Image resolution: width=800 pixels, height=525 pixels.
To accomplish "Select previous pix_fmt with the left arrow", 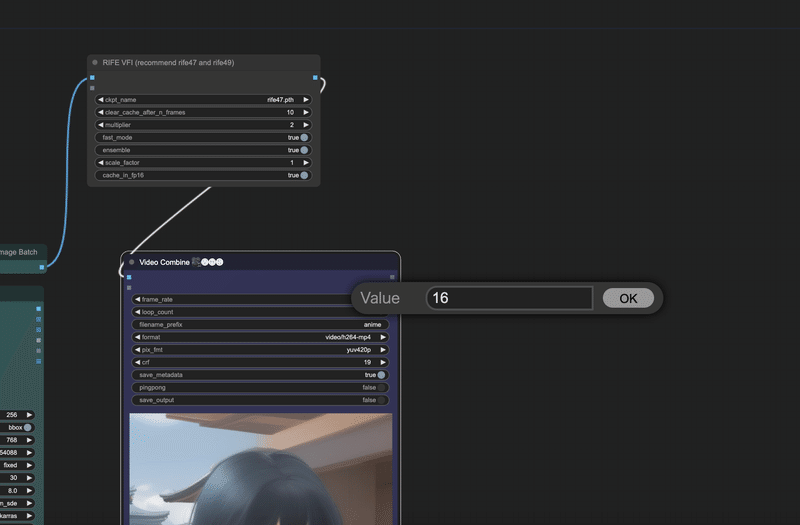I will [x=137, y=349].
